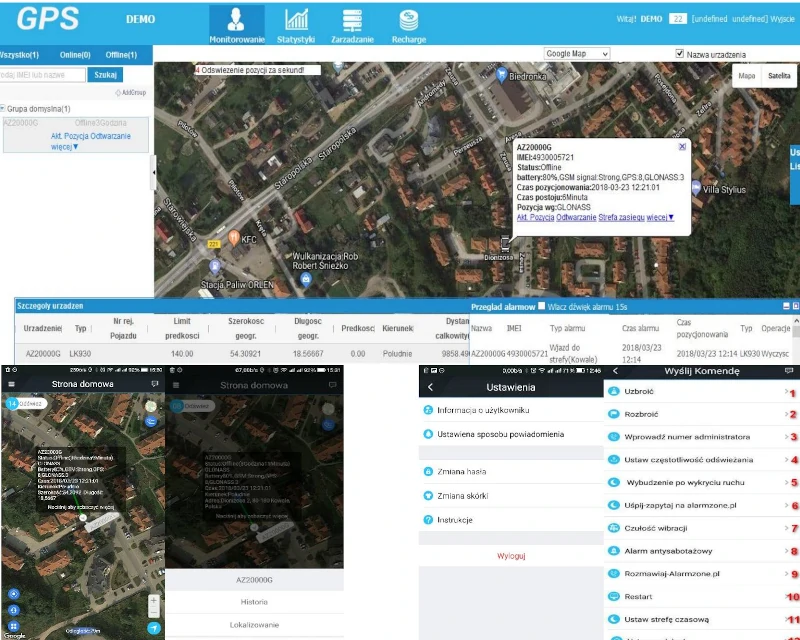The height and width of the screenshot is (640, 800).
Task: Expand the Grupa domyslna device group
Action: click(4, 108)
